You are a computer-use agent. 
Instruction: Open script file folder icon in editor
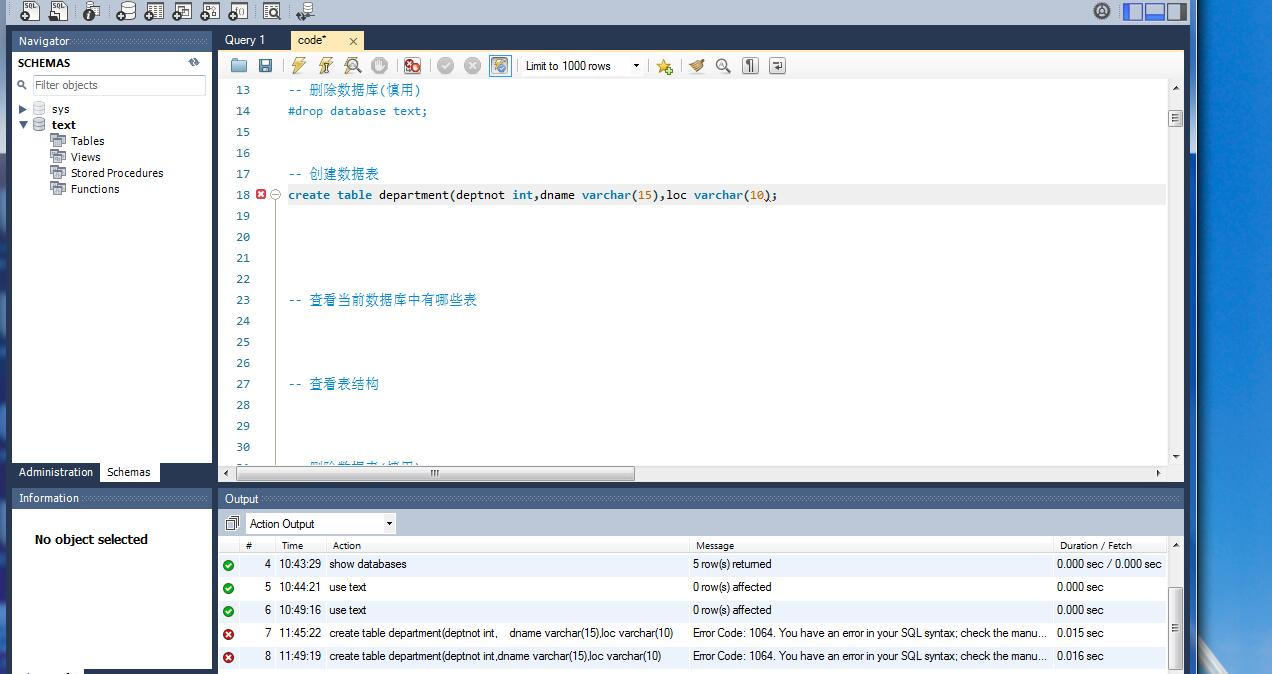click(x=239, y=66)
